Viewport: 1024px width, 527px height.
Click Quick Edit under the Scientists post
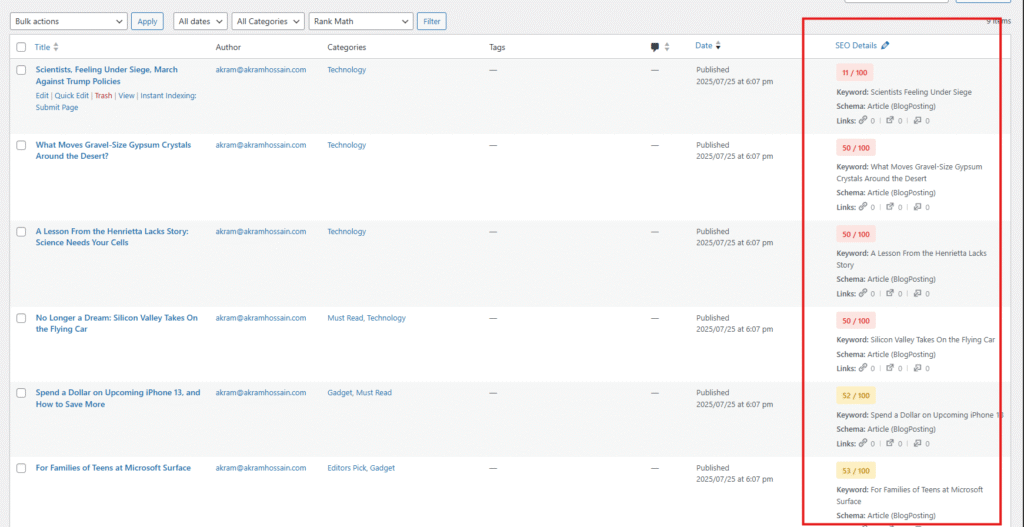pos(71,95)
